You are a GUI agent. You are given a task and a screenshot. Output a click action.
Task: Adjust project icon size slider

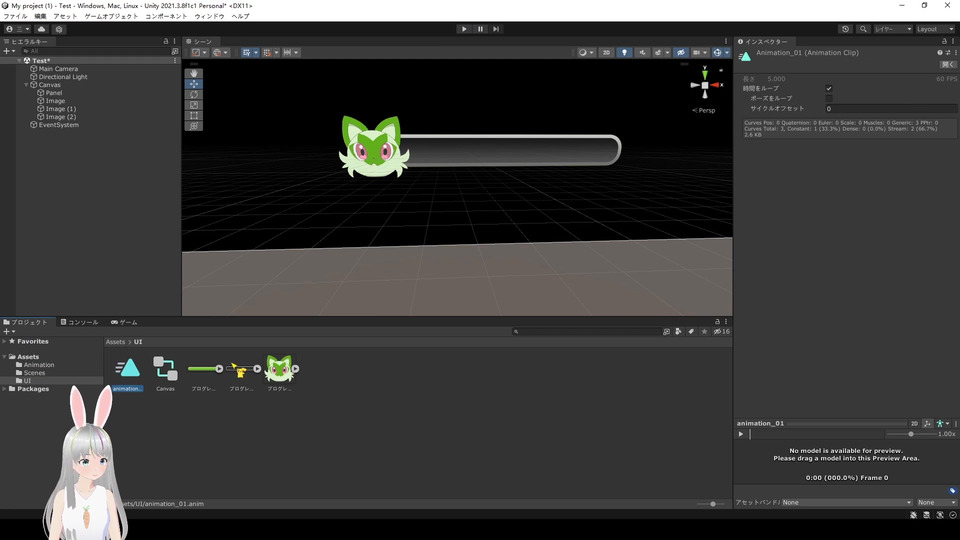click(713, 504)
